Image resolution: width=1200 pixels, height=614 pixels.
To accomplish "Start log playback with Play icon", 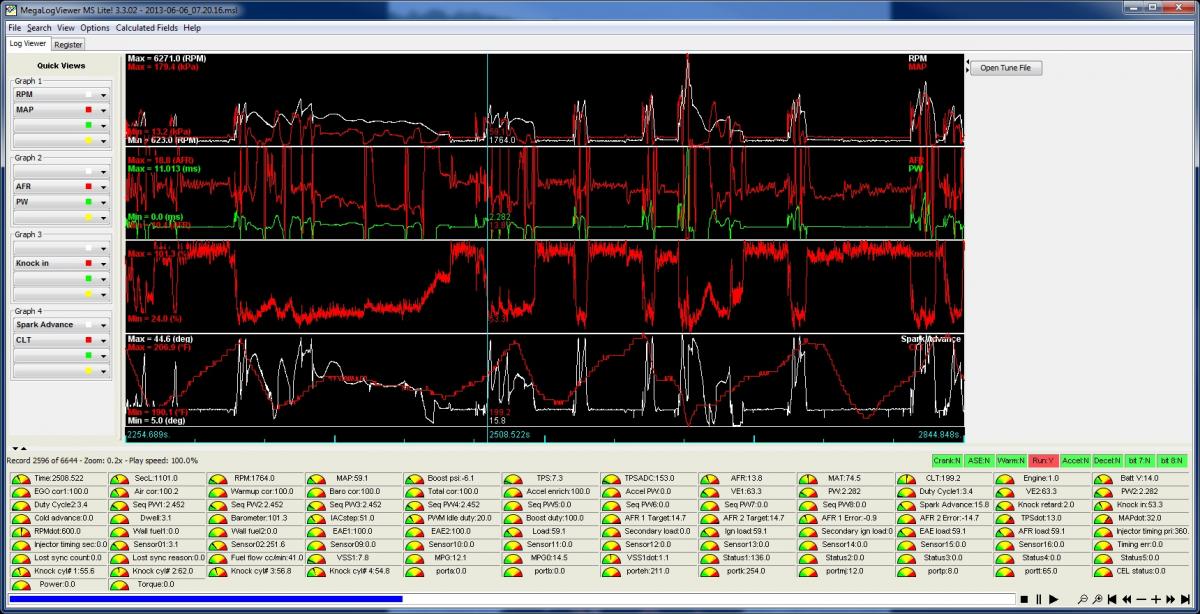I will coord(1053,599).
